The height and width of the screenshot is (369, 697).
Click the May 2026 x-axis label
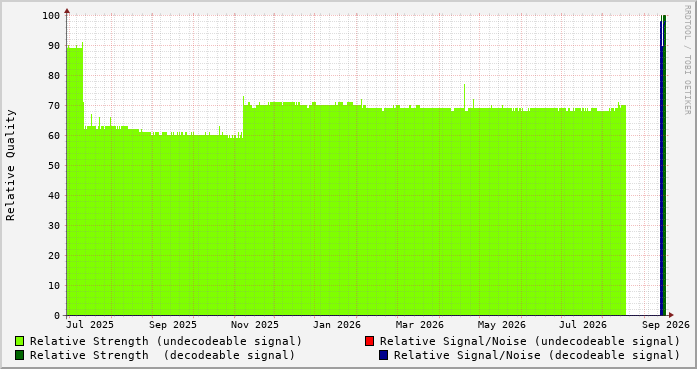[501, 325]
